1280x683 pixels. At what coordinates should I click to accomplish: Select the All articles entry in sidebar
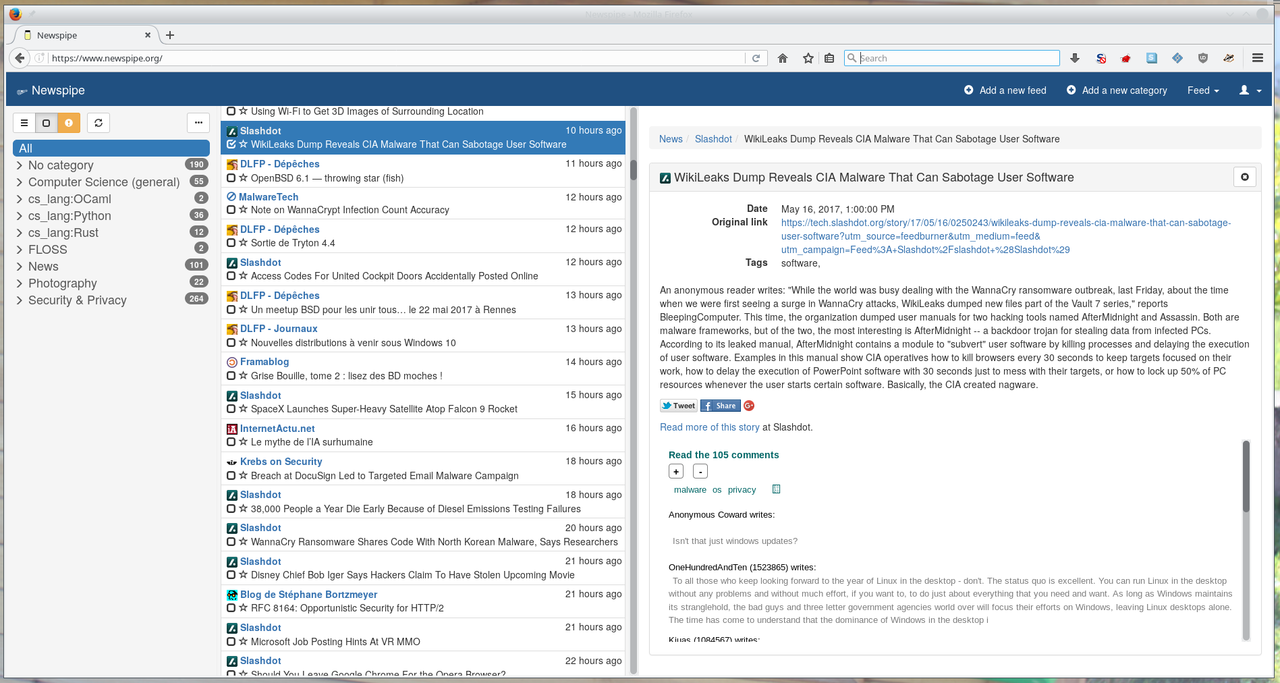pyautogui.click(x=111, y=148)
